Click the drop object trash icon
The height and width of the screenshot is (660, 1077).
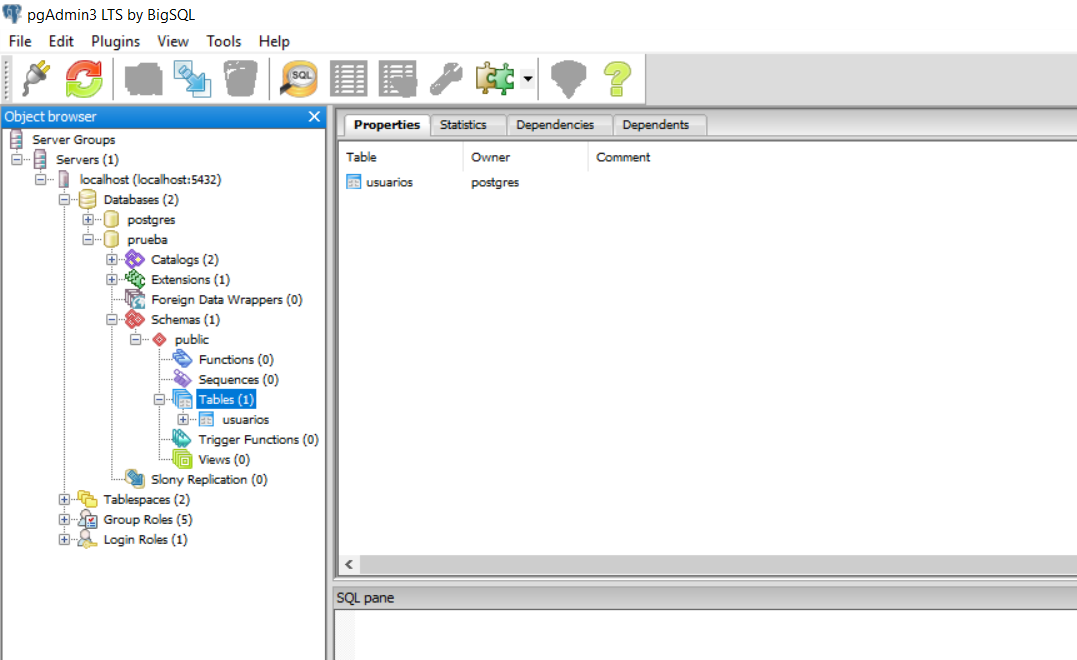tap(241, 78)
